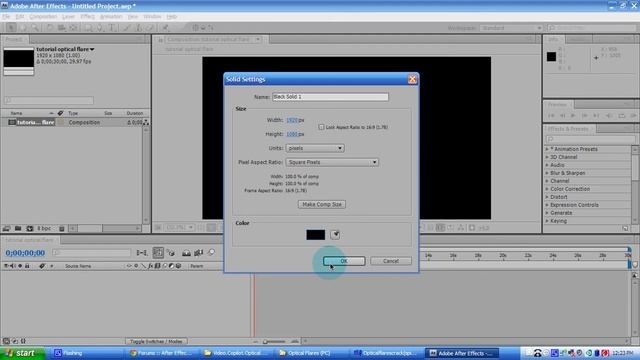
Task: Click the New Composition icon in Project panel
Action: point(30,229)
